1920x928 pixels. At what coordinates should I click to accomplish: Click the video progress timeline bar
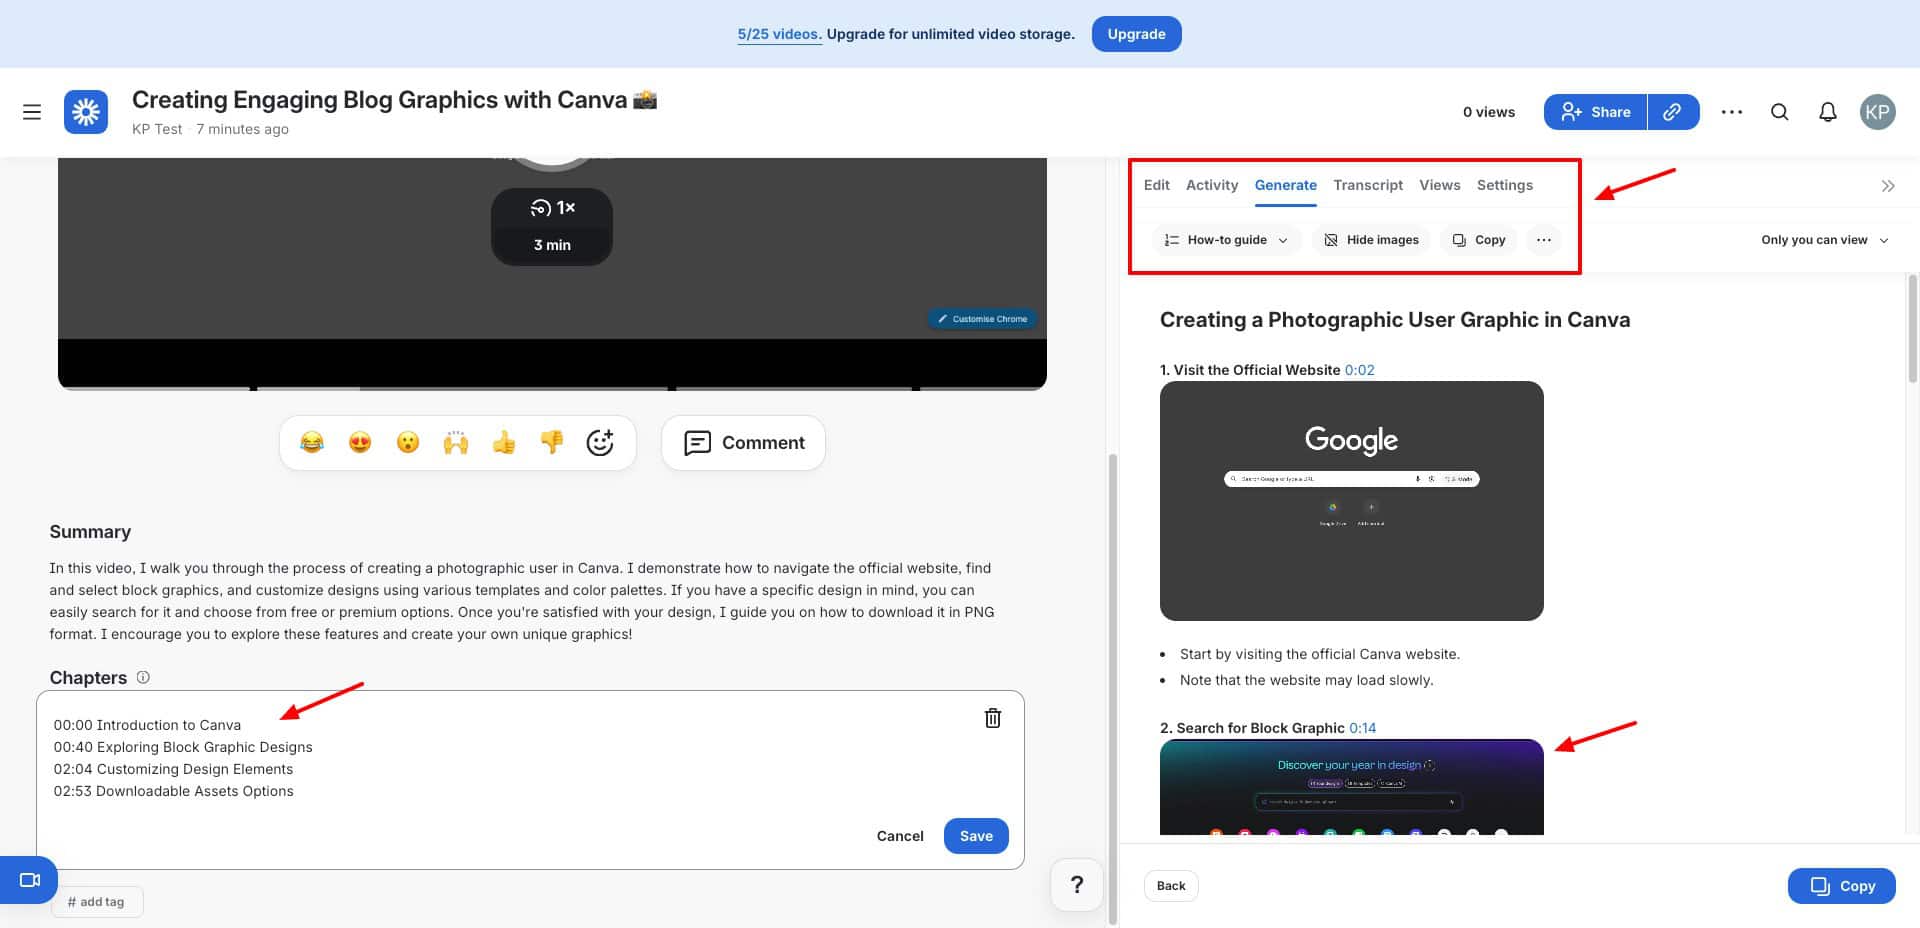(552, 386)
